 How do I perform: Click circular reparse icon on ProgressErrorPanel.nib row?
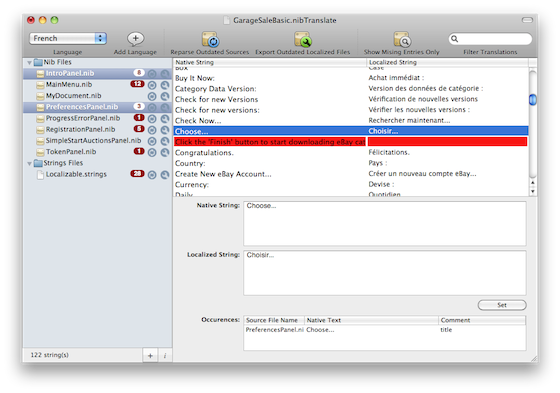click(152, 119)
